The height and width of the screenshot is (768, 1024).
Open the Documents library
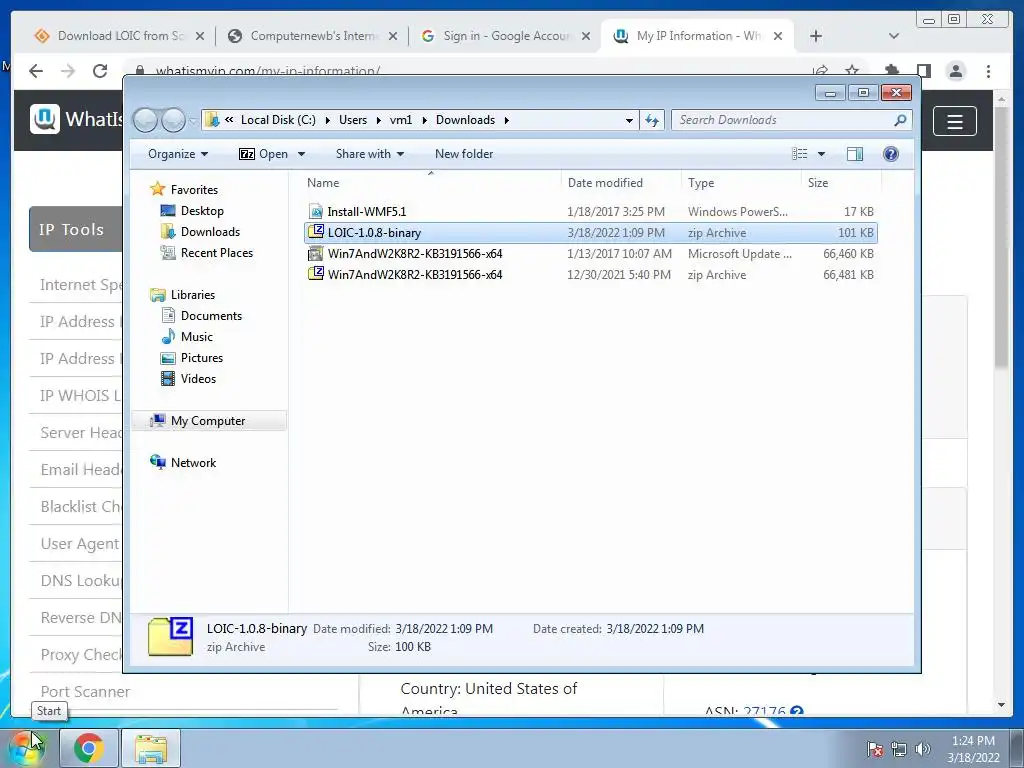pyautogui.click(x=211, y=315)
